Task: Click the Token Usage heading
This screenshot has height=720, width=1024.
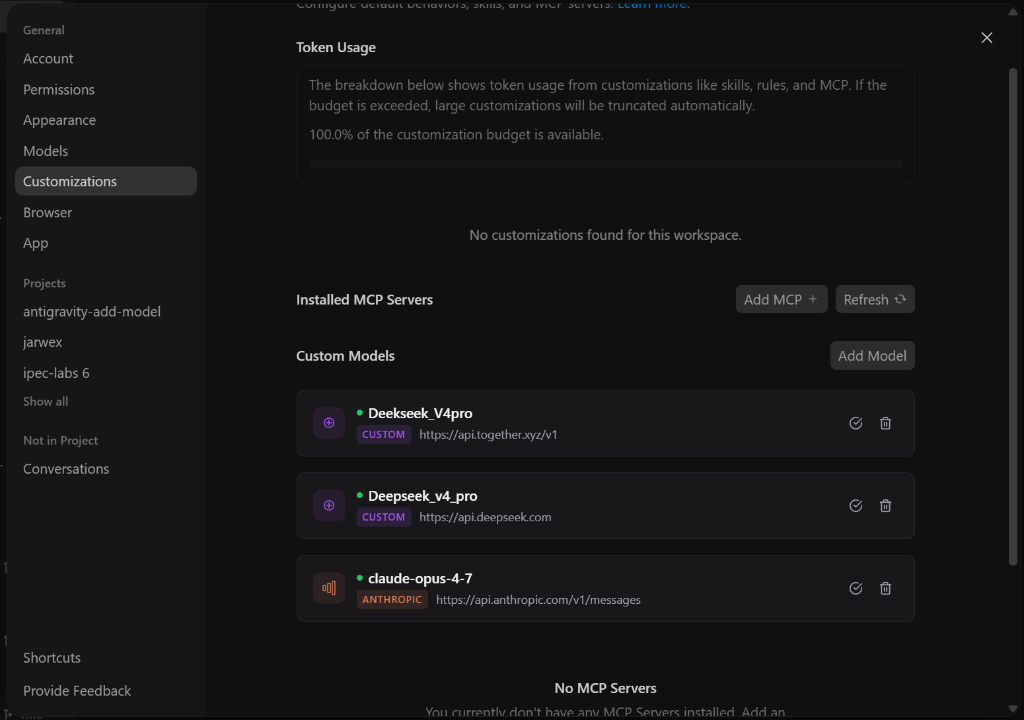Action: tap(336, 47)
